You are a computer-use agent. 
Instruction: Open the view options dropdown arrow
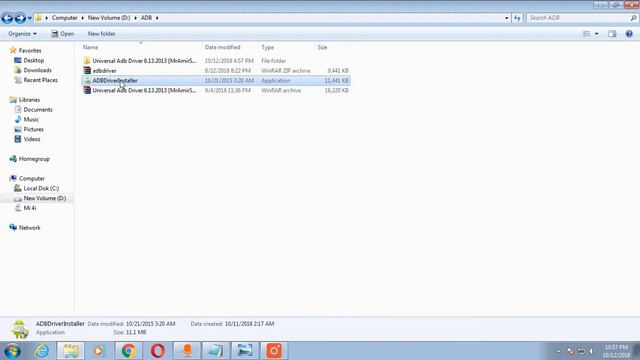(597, 34)
